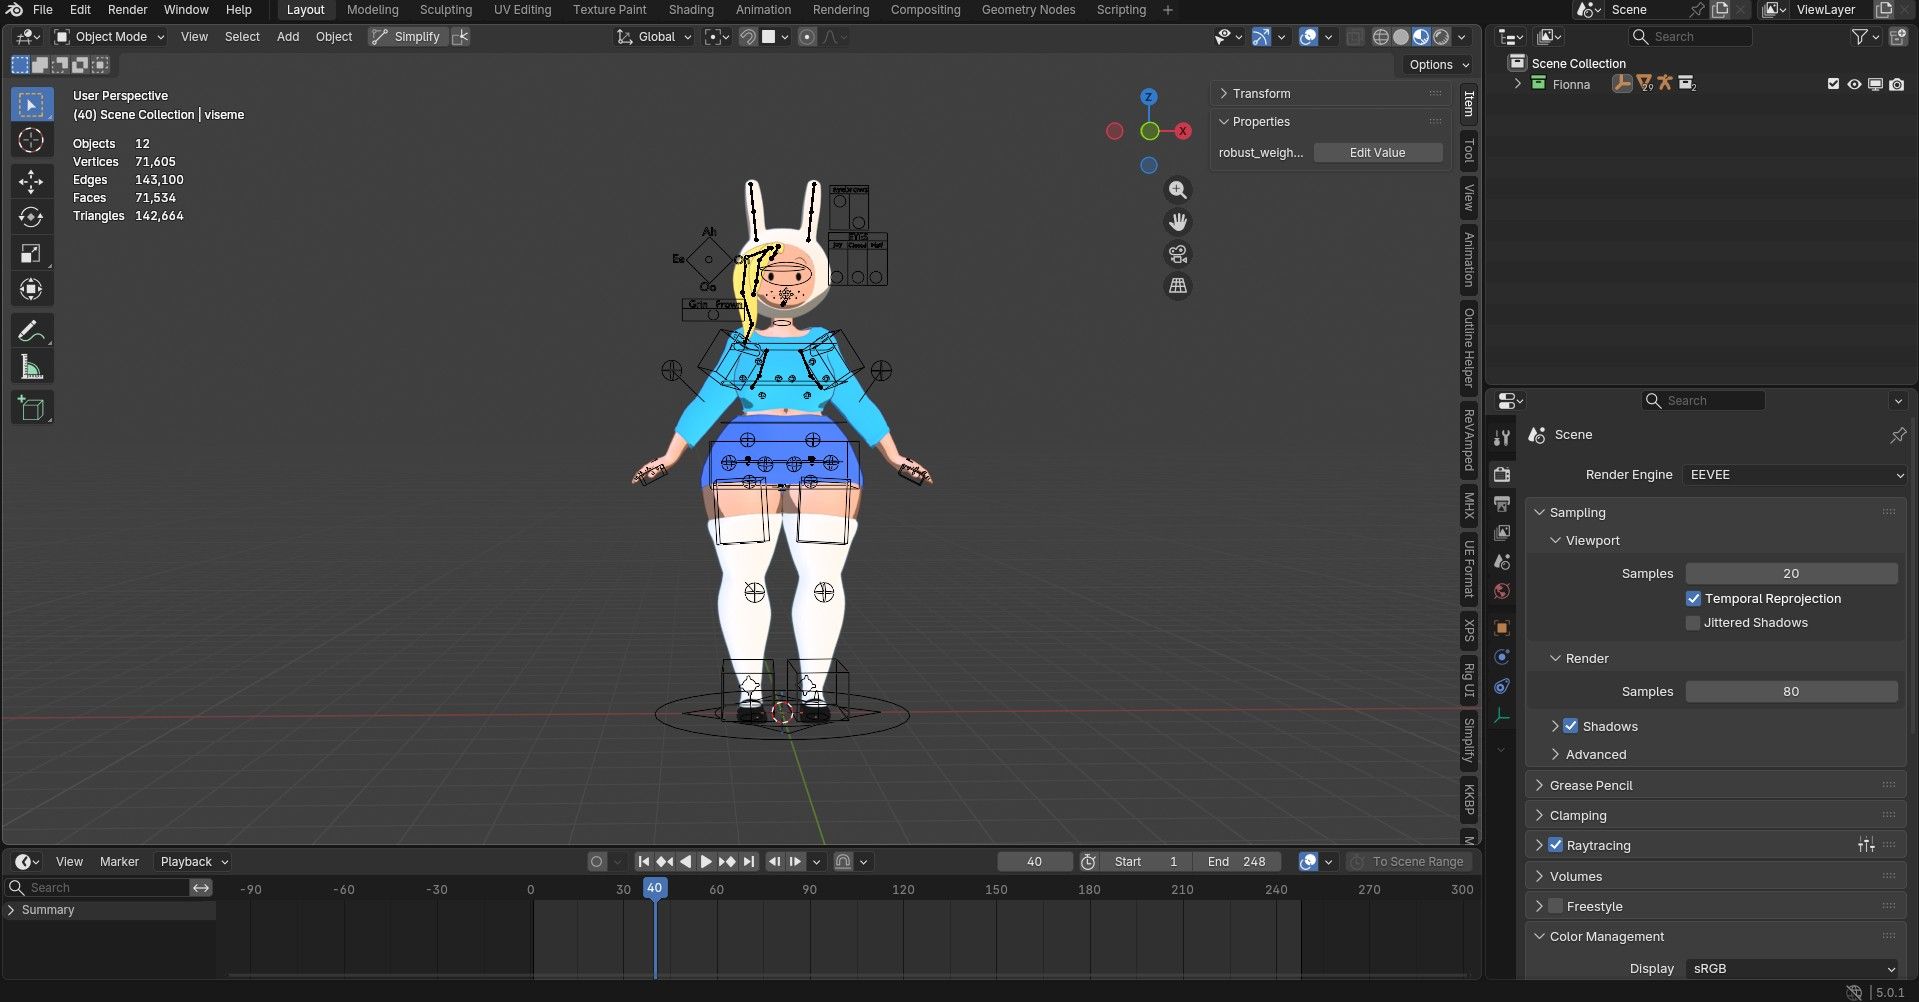Open the Global orientation dropdown

tap(654, 37)
